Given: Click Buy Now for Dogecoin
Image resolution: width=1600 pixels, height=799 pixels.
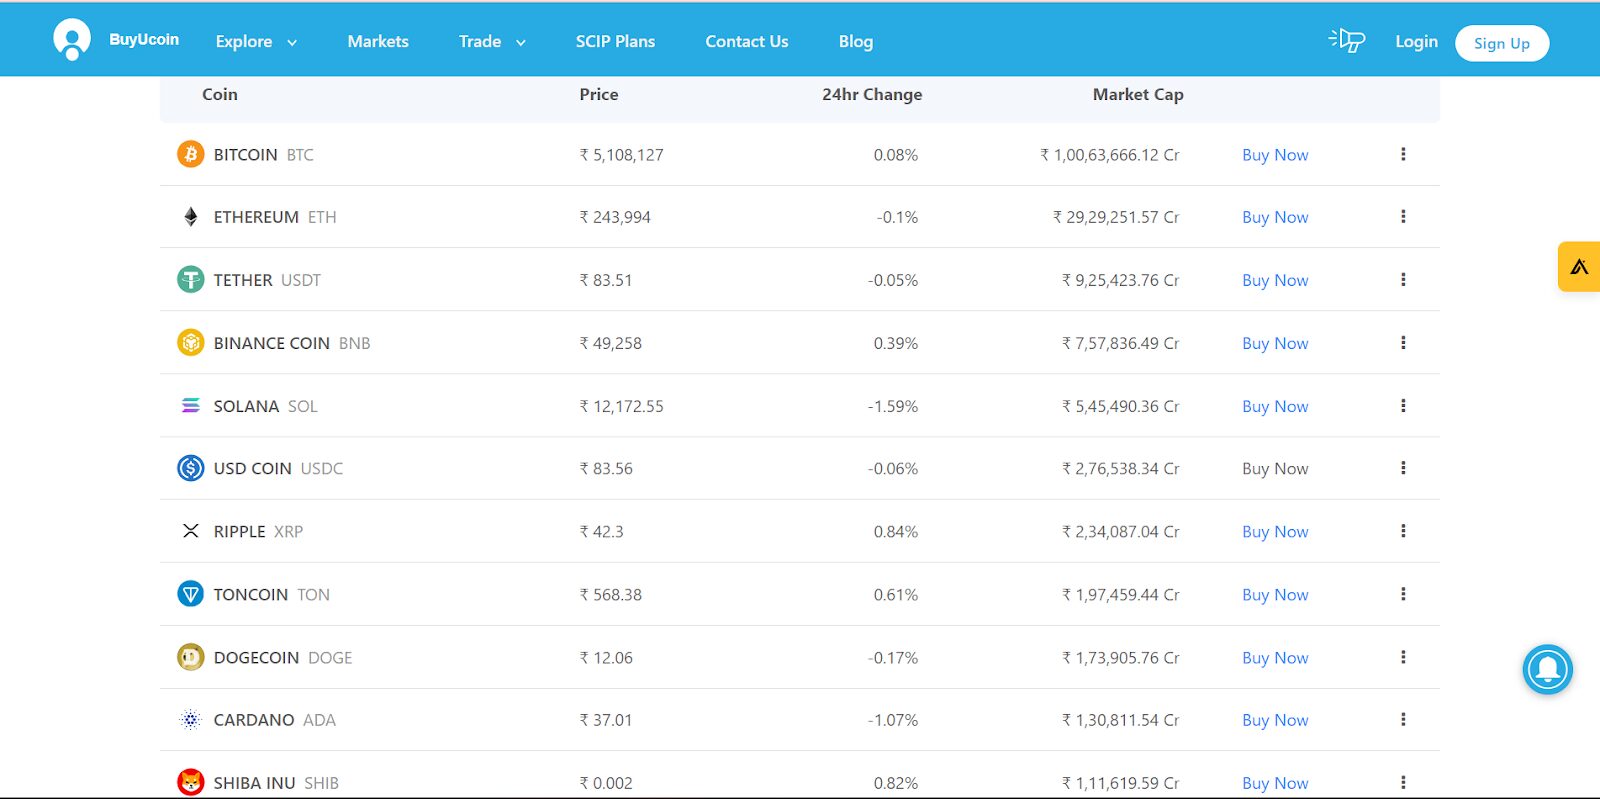Looking at the screenshot, I should [1275, 657].
